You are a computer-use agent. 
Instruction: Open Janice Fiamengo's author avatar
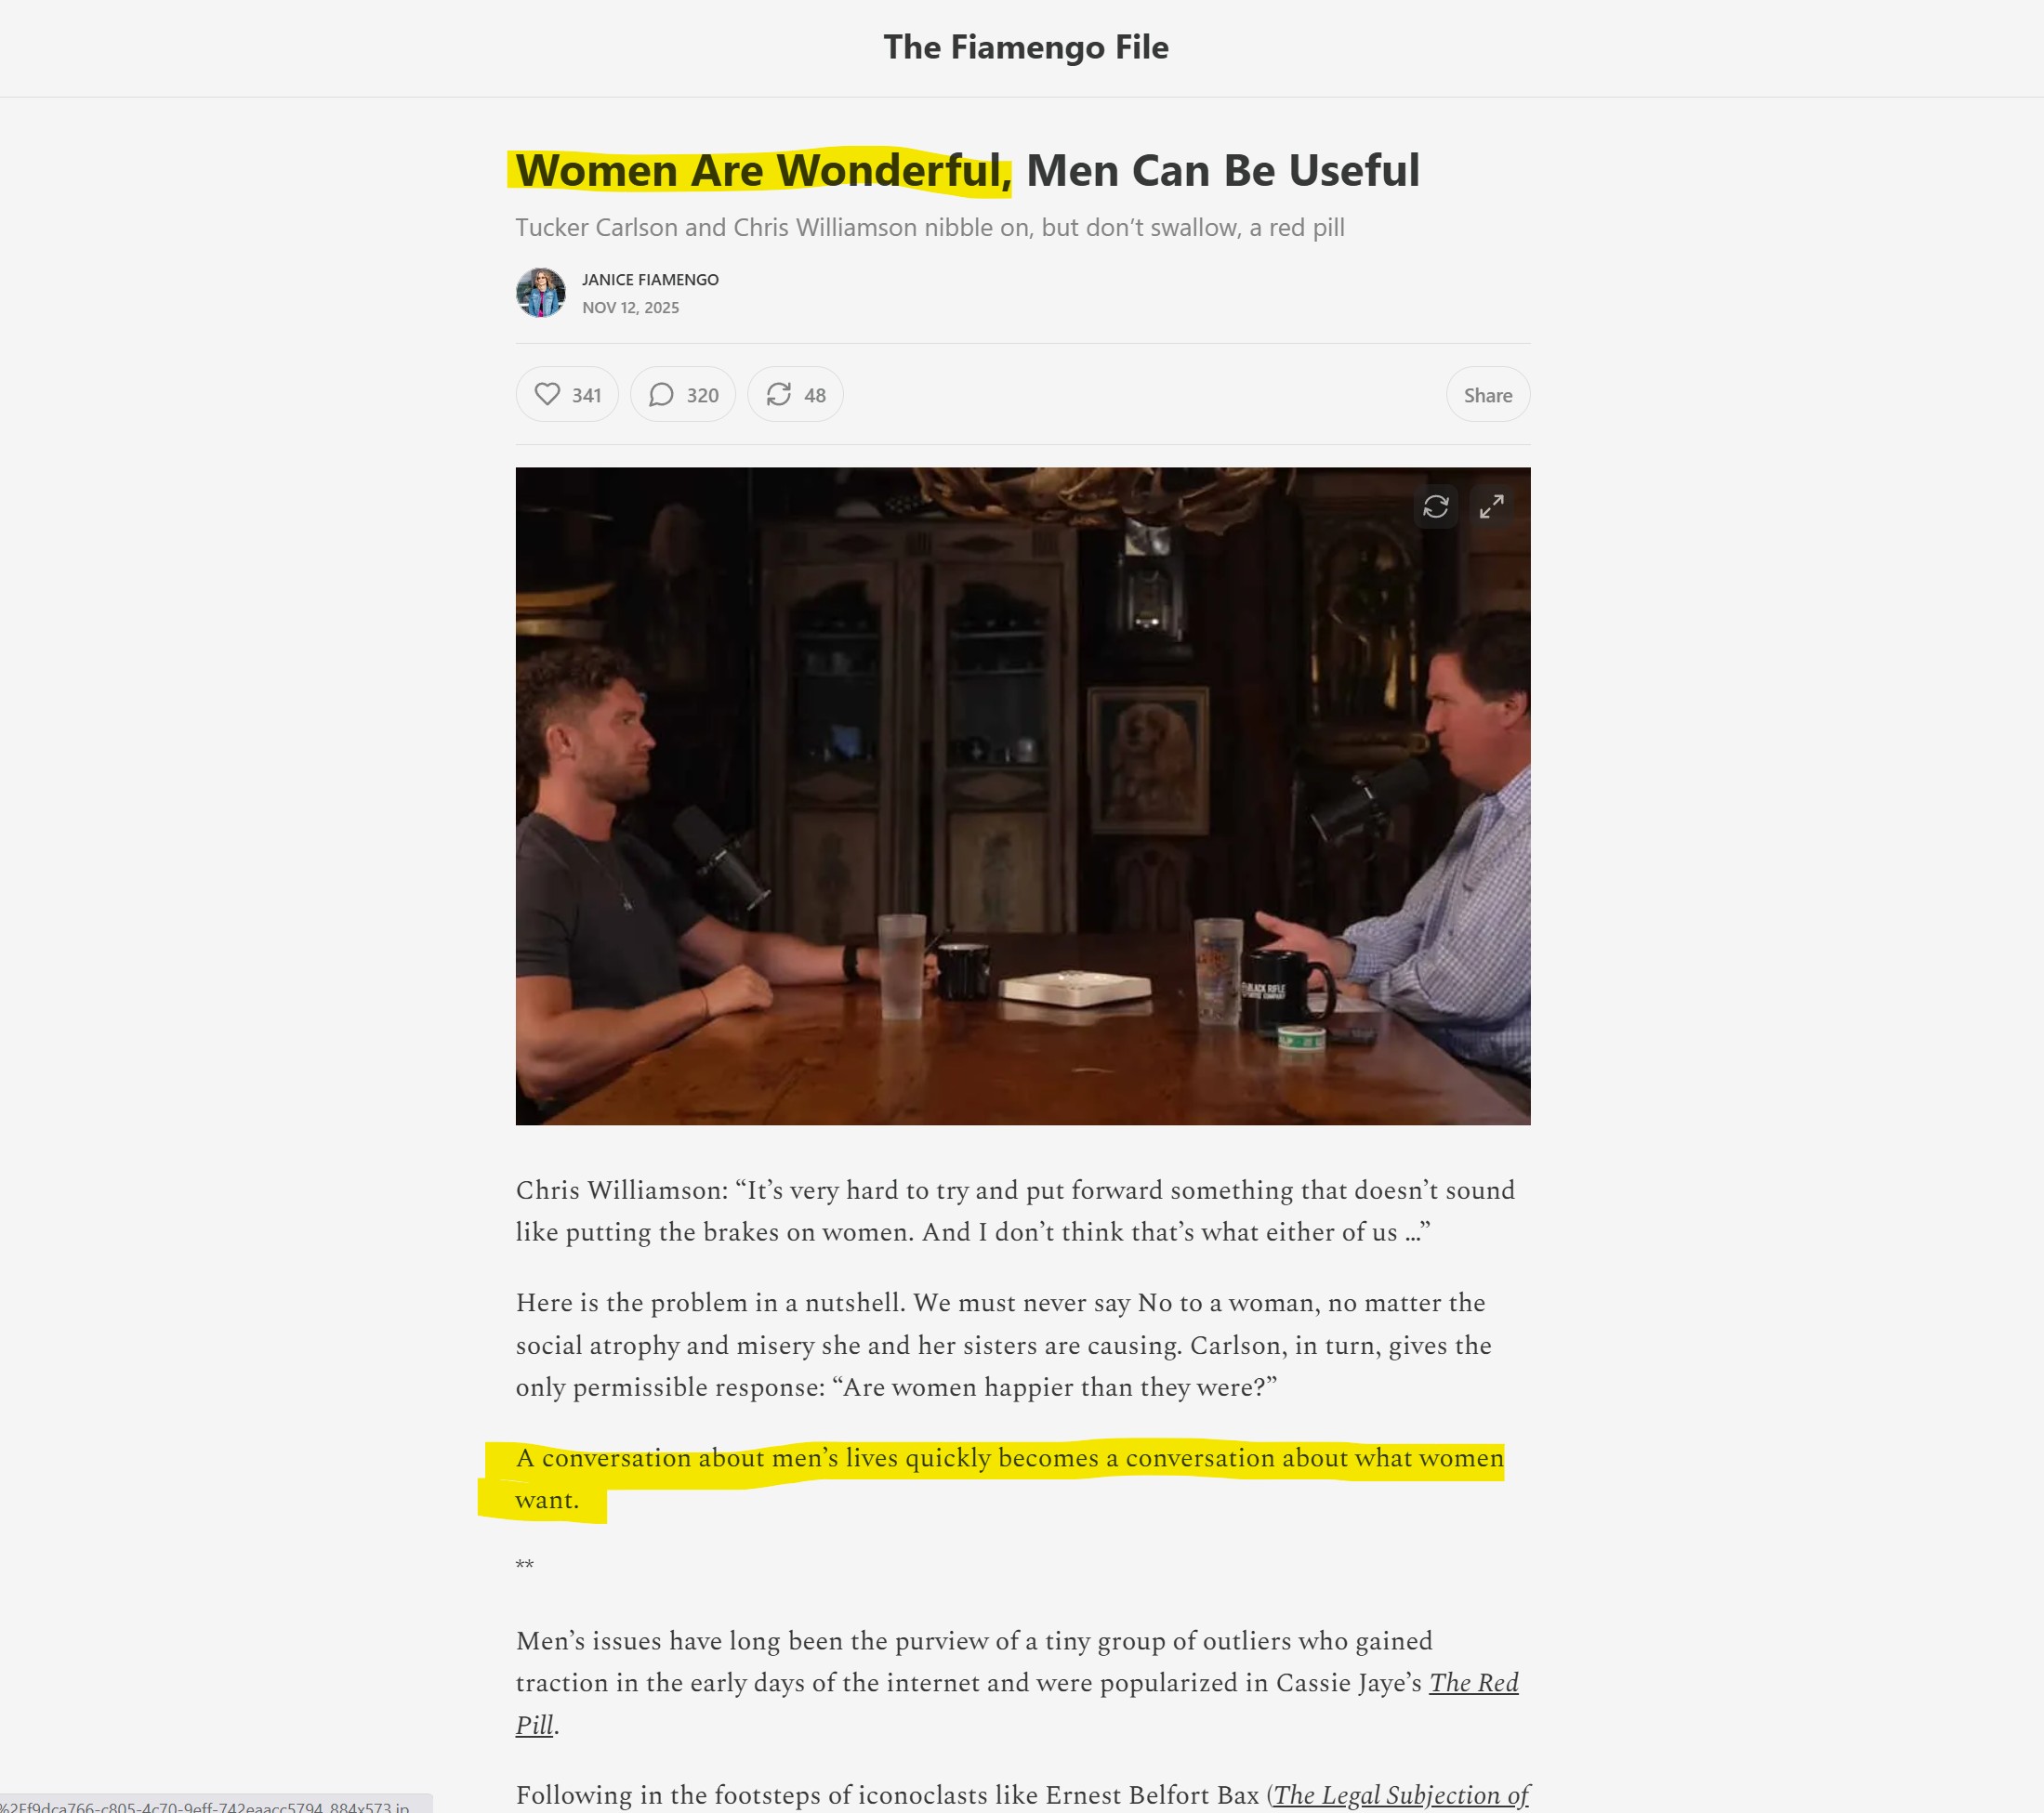point(541,293)
